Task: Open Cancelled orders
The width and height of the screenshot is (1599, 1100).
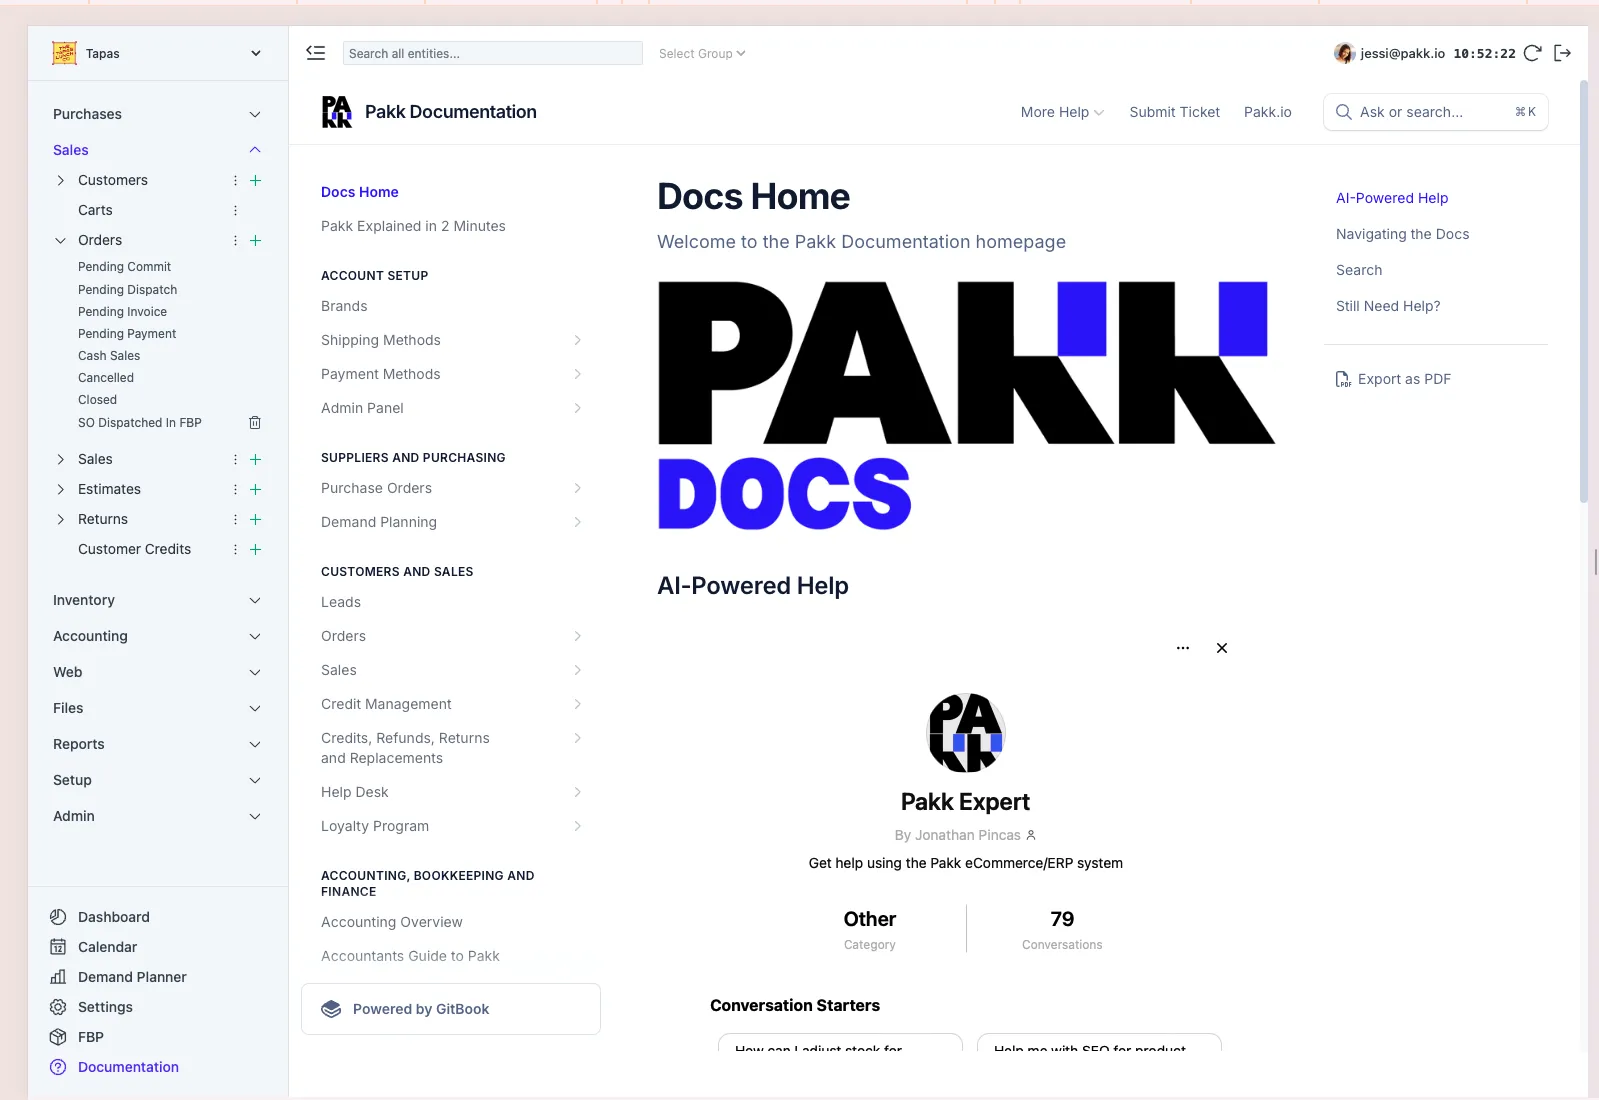Action: click(x=106, y=378)
